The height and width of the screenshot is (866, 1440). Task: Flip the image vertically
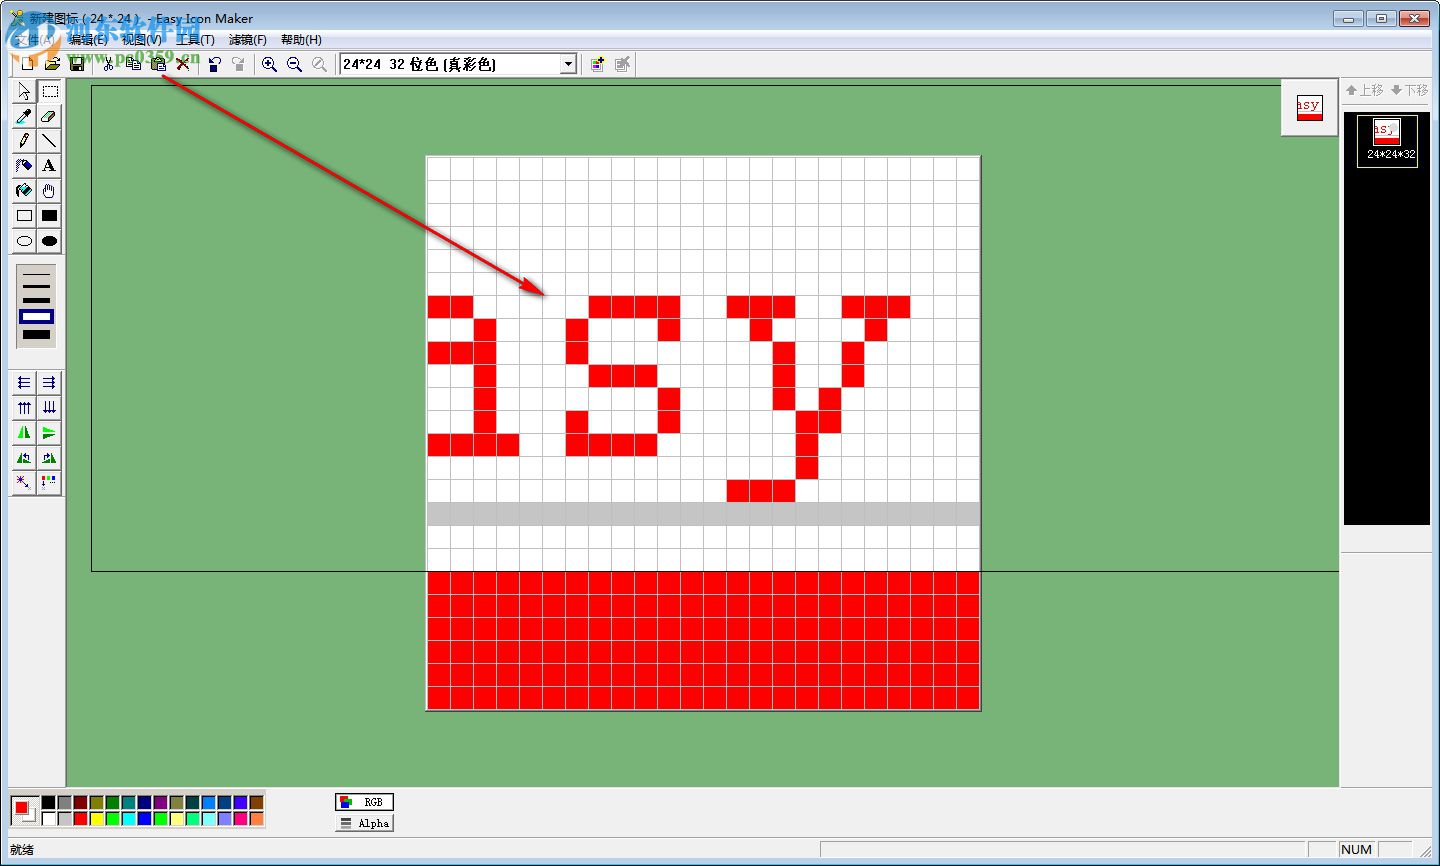click(x=49, y=433)
